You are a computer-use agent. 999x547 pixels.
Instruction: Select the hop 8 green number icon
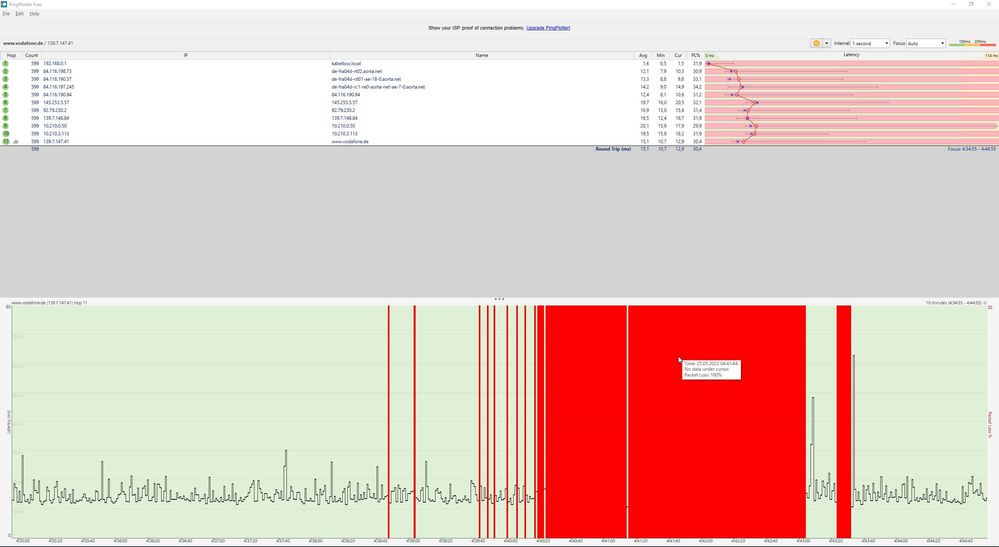(x=6, y=118)
